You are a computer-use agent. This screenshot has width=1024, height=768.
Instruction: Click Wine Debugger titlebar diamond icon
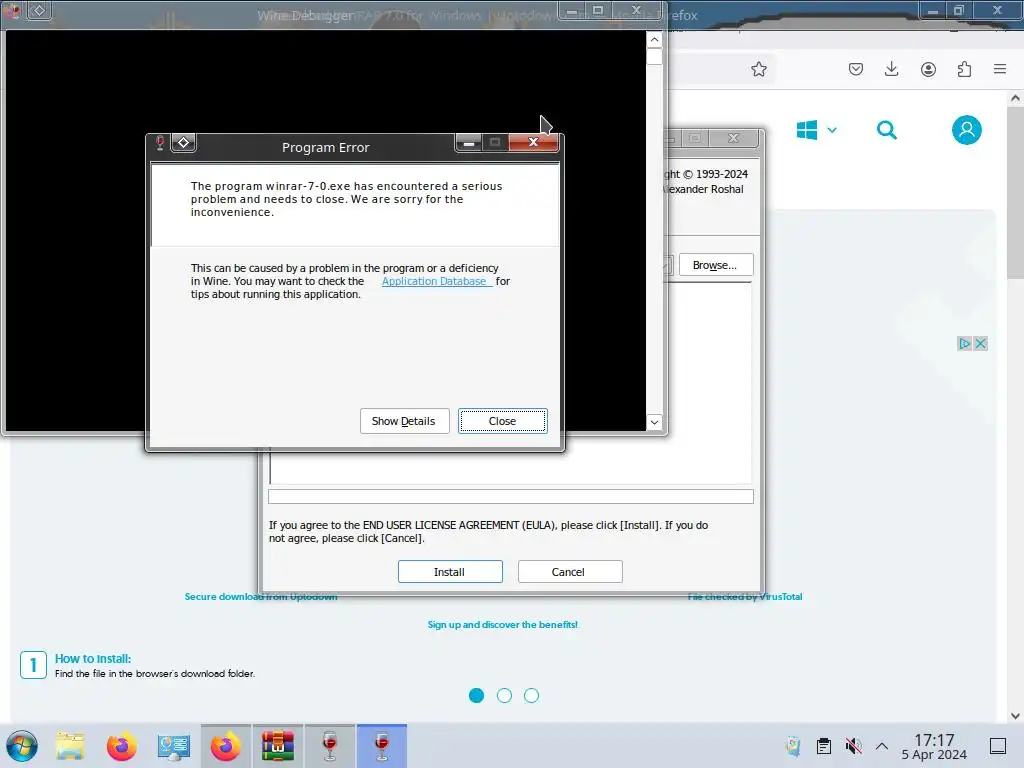(x=39, y=10)
